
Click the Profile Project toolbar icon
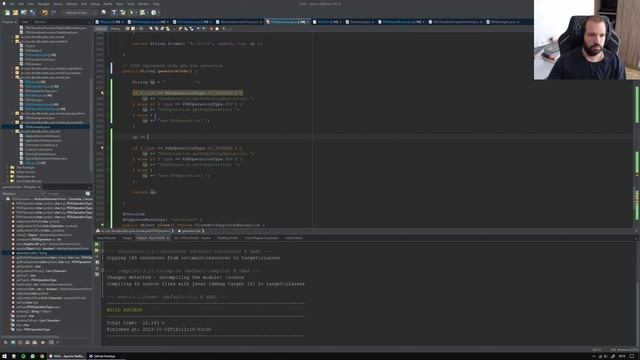pos(153,13)
